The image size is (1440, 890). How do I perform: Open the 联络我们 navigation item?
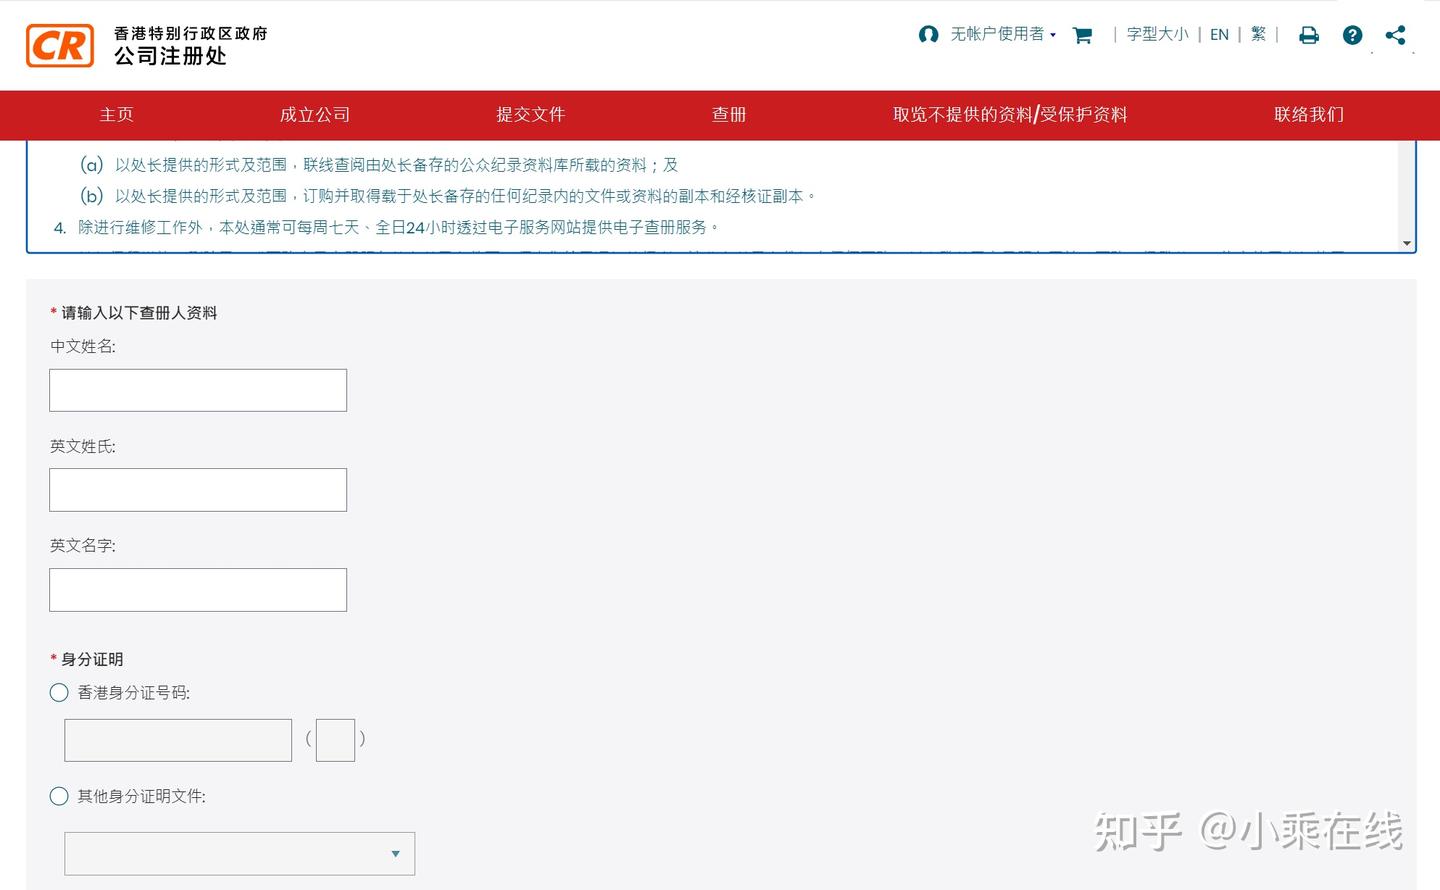point(1308,115)
